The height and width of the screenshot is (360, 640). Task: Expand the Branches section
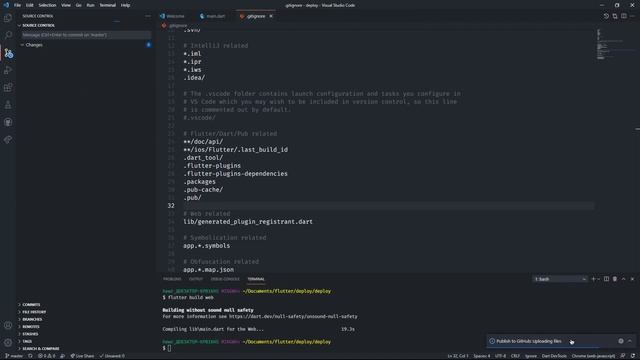point(32,319)
